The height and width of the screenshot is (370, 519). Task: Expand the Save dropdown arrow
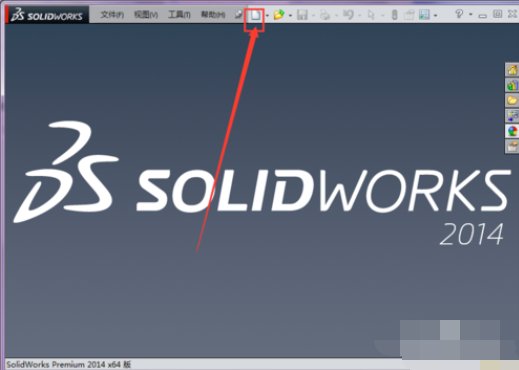tap(313, 16)
